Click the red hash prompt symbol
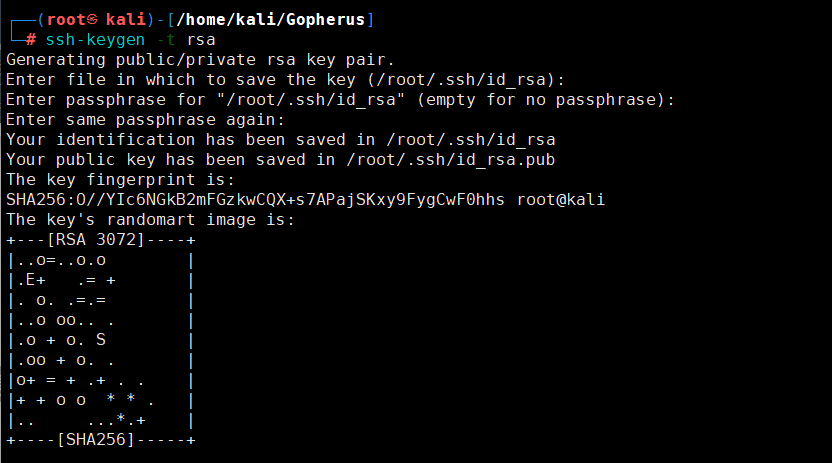Image resolution: width=832 pixels, height=463 pixels. click(x=31, y=40)
